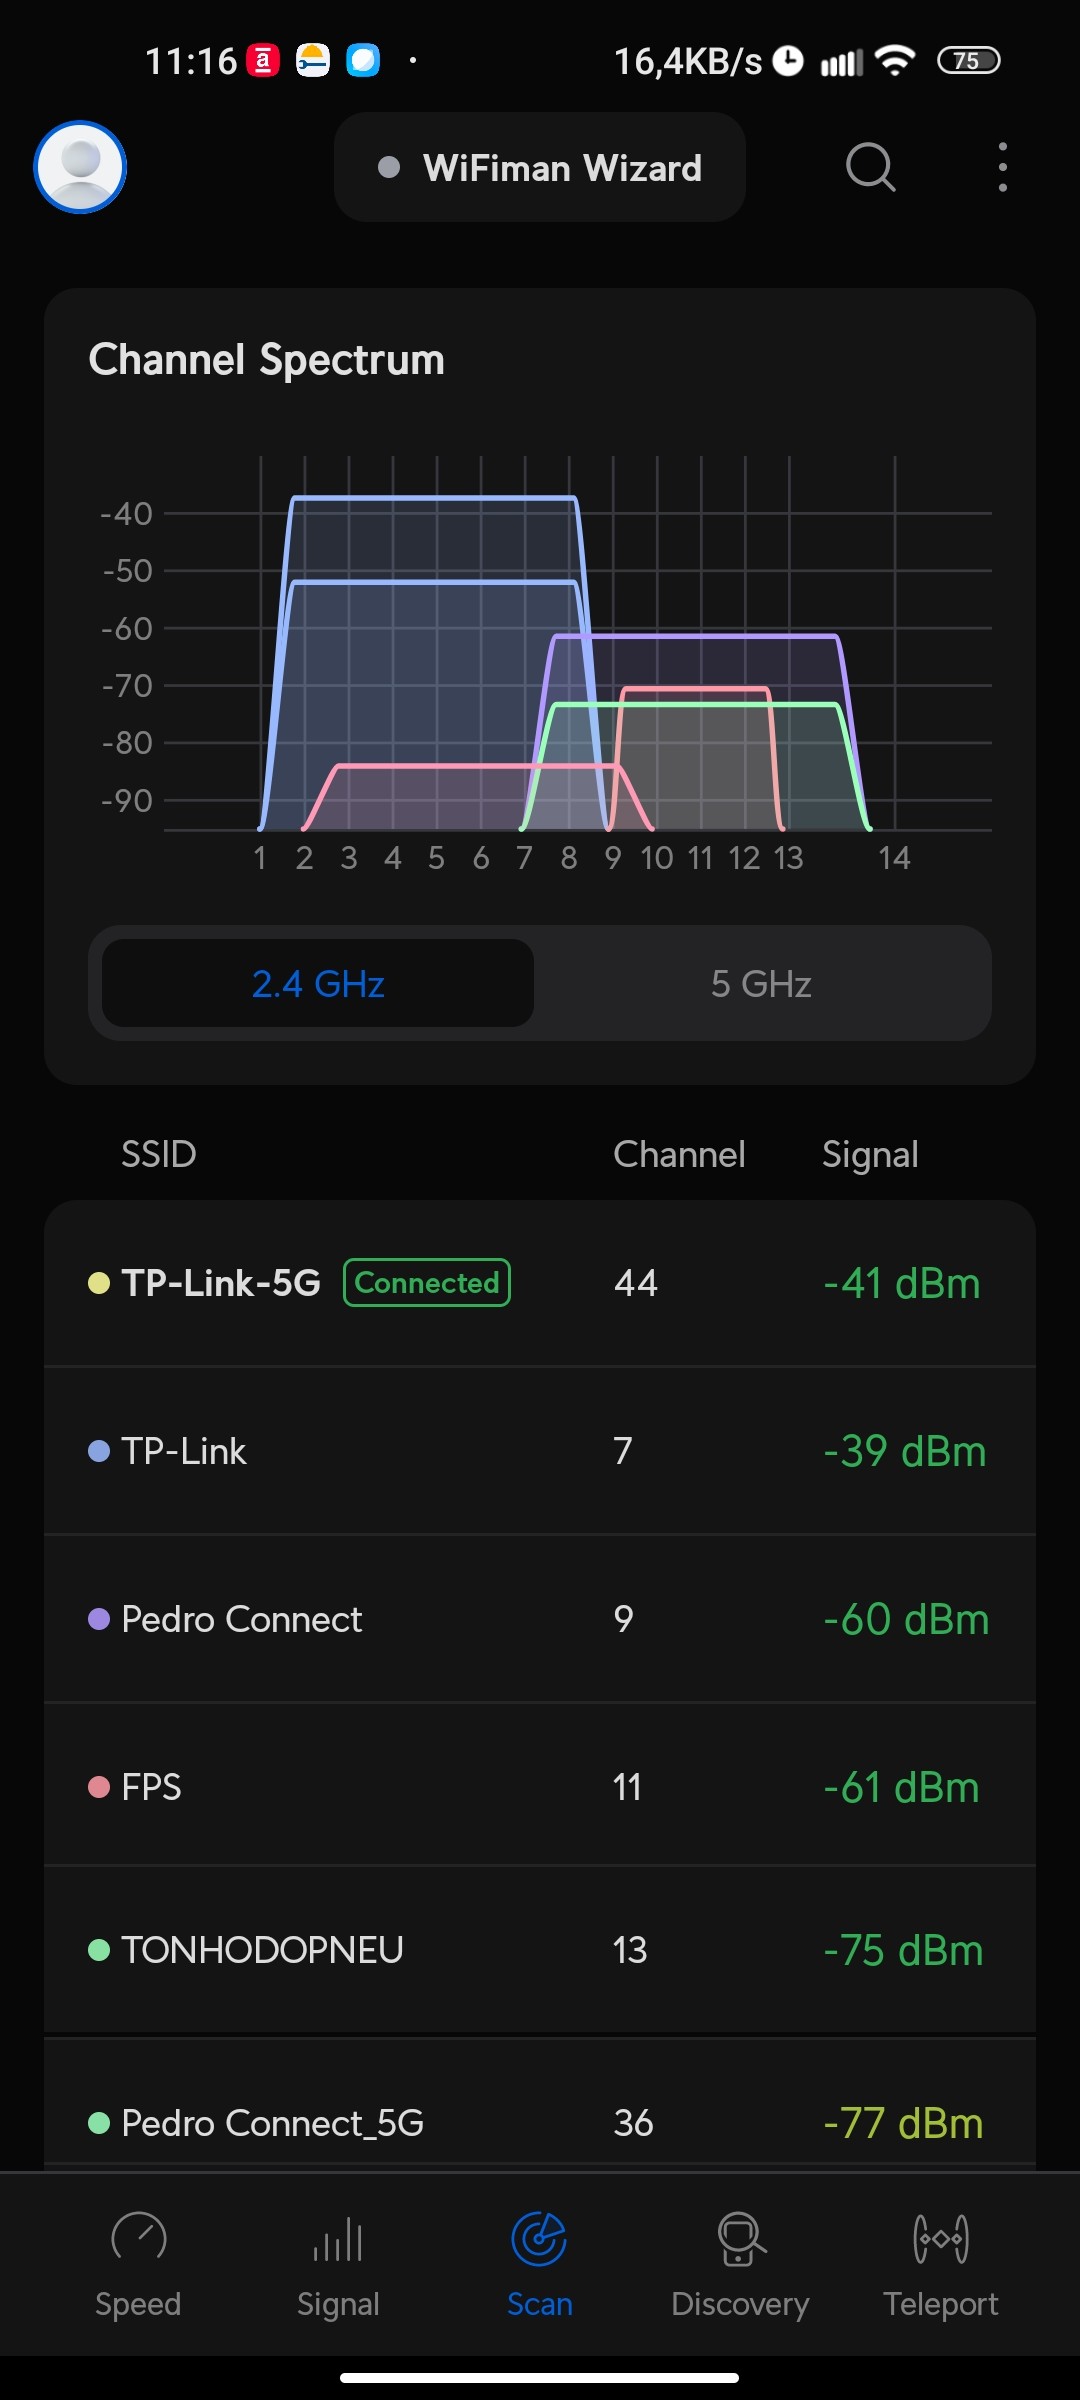Viewport: 1080px width, 2400px height.
Task: Open the WiFiman Wizard button
Action: (540, 168)
